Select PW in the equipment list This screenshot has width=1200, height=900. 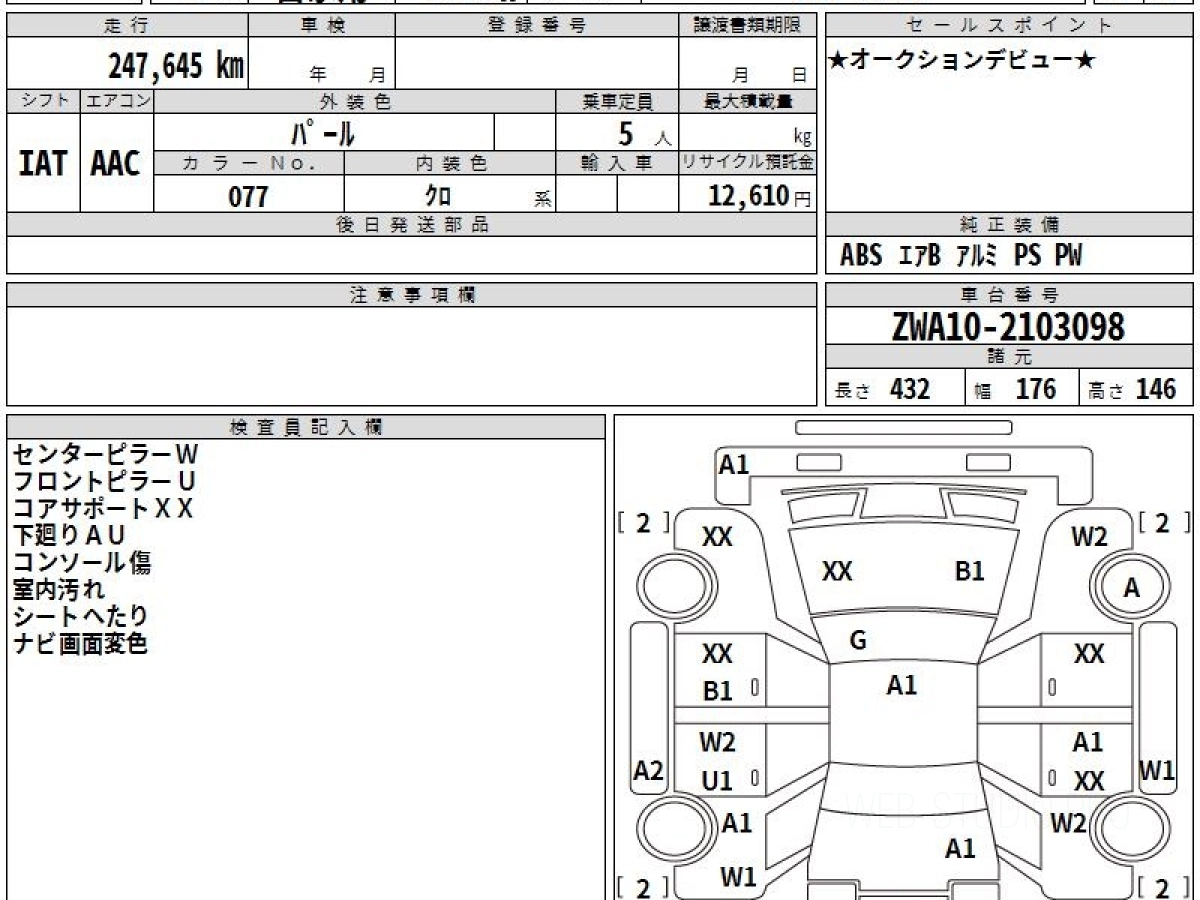(1068, 256)
